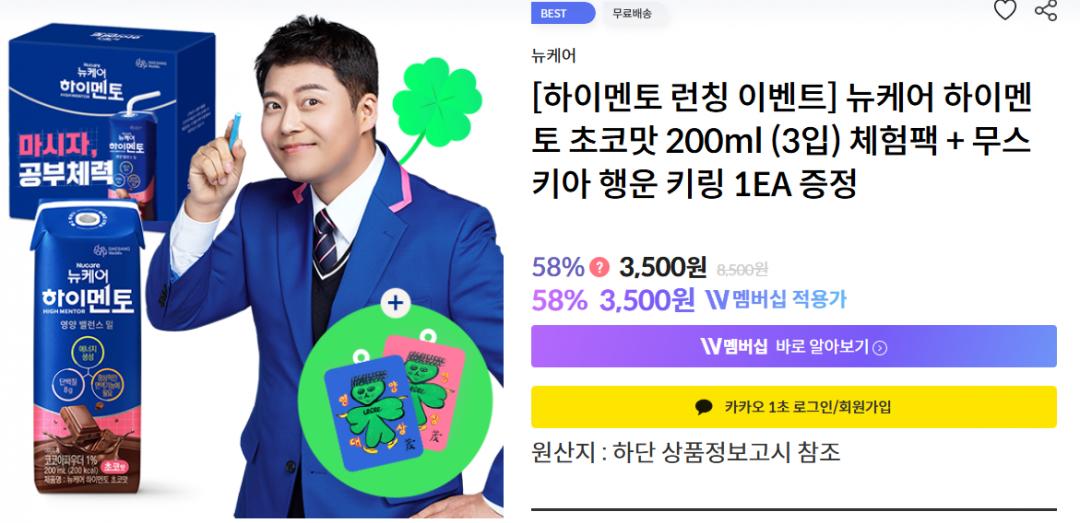Viewport: 1080px width, 523px height.
Task: Click the red question mark discount icon
Action: pyautogui.click(x=599, y=267)
